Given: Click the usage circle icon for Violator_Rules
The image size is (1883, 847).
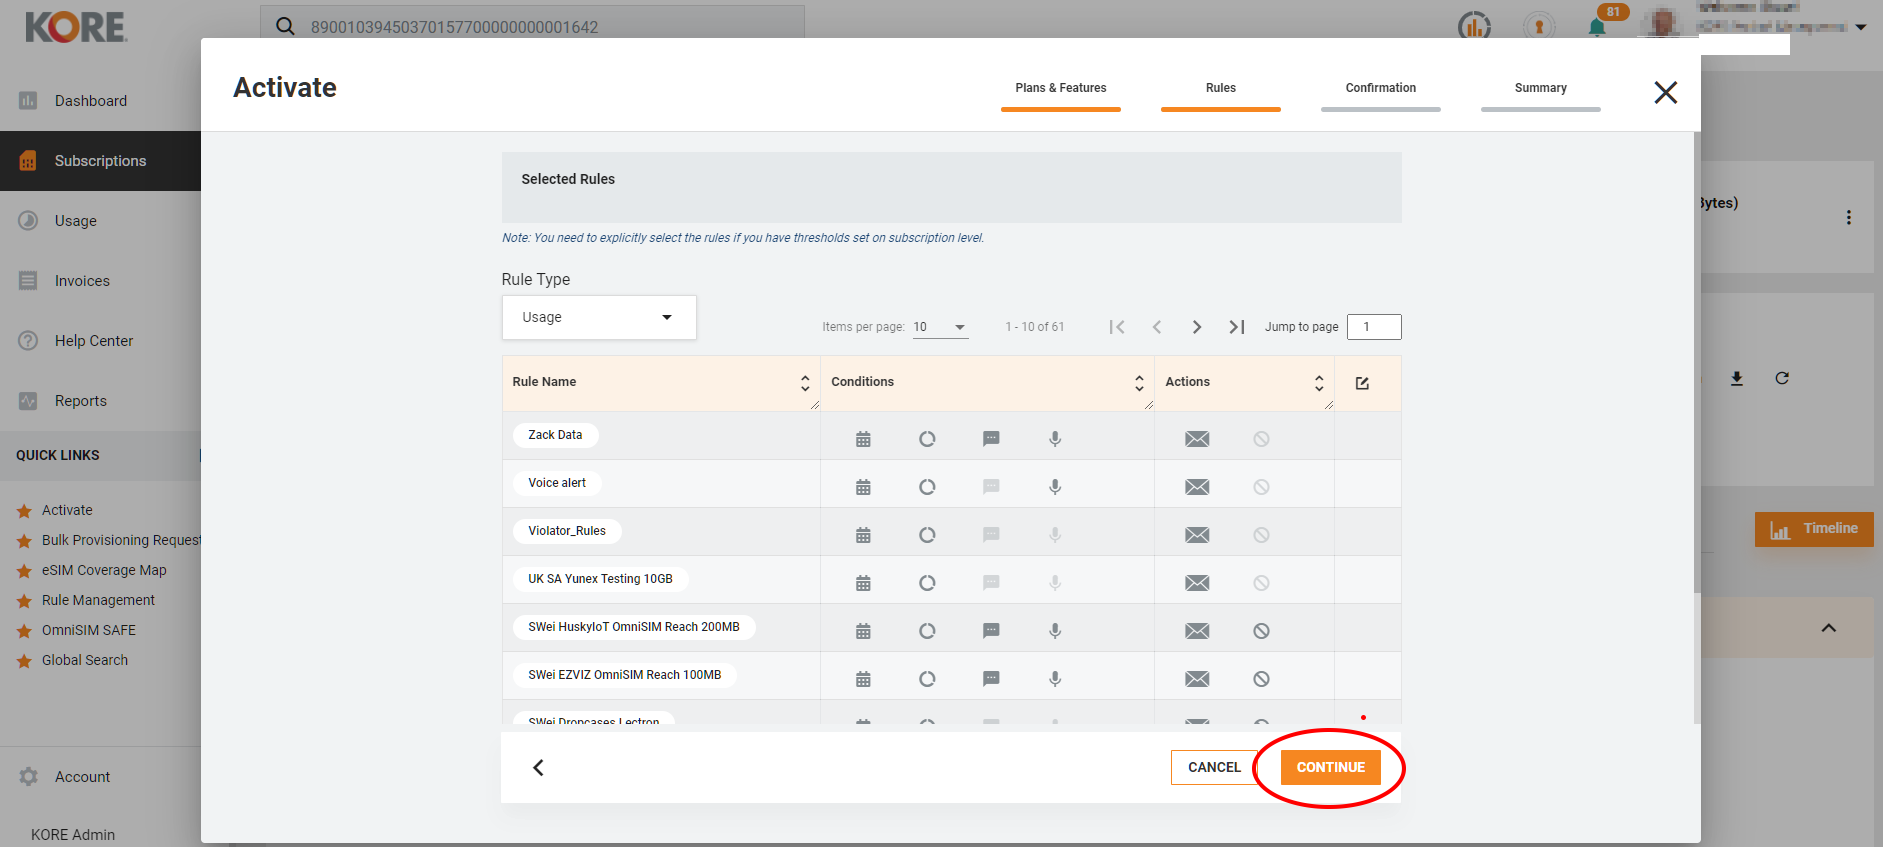Looking at the screenshot, I should click(x=927, y=535).
